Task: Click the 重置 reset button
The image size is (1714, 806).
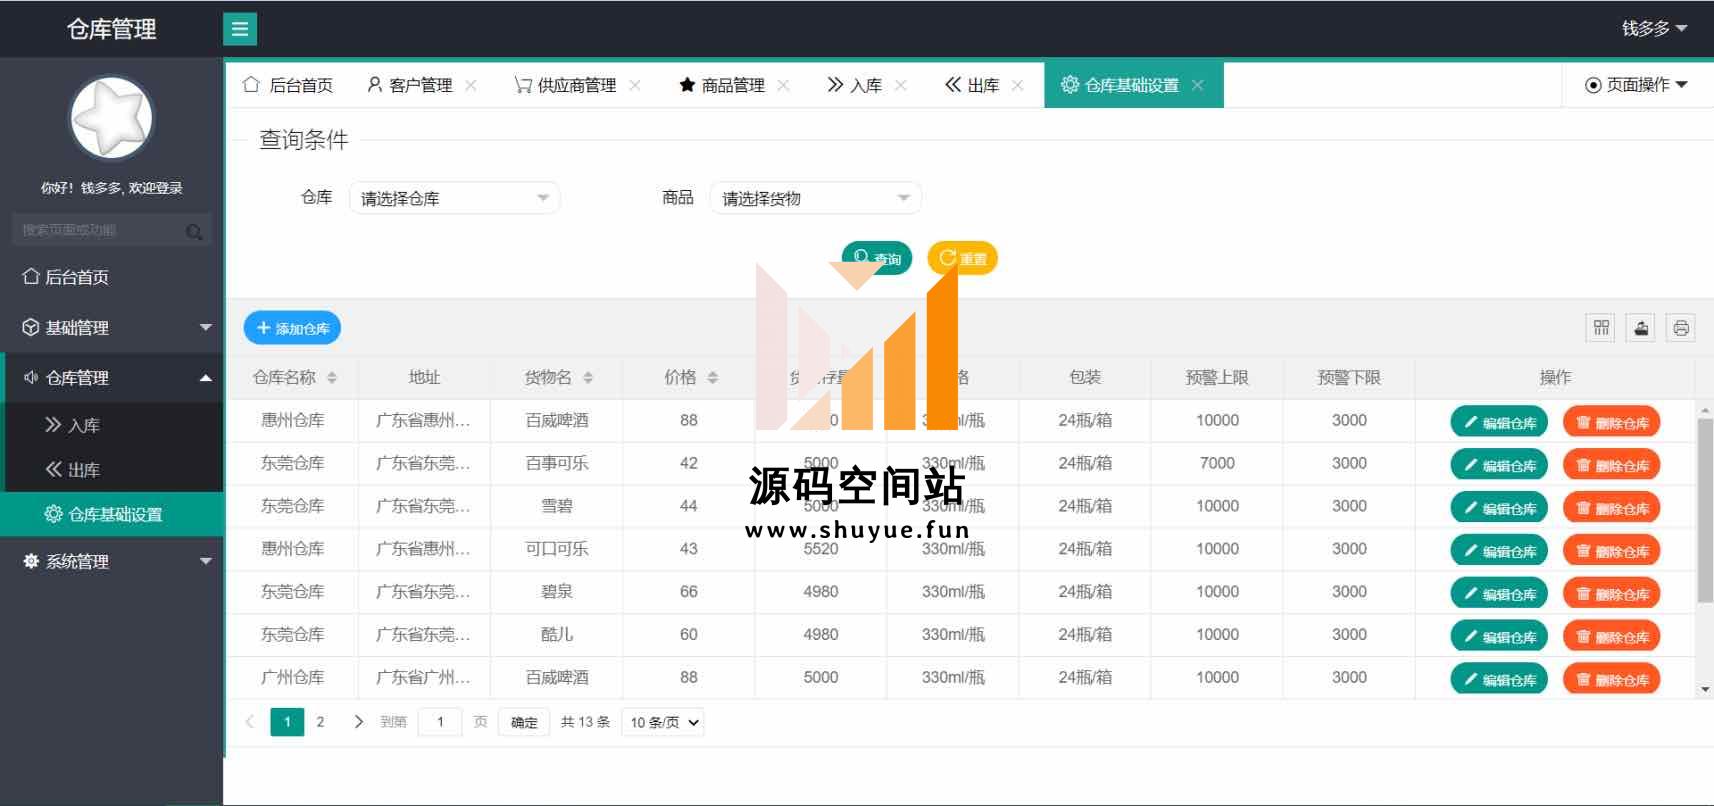Action: (962, 258)
